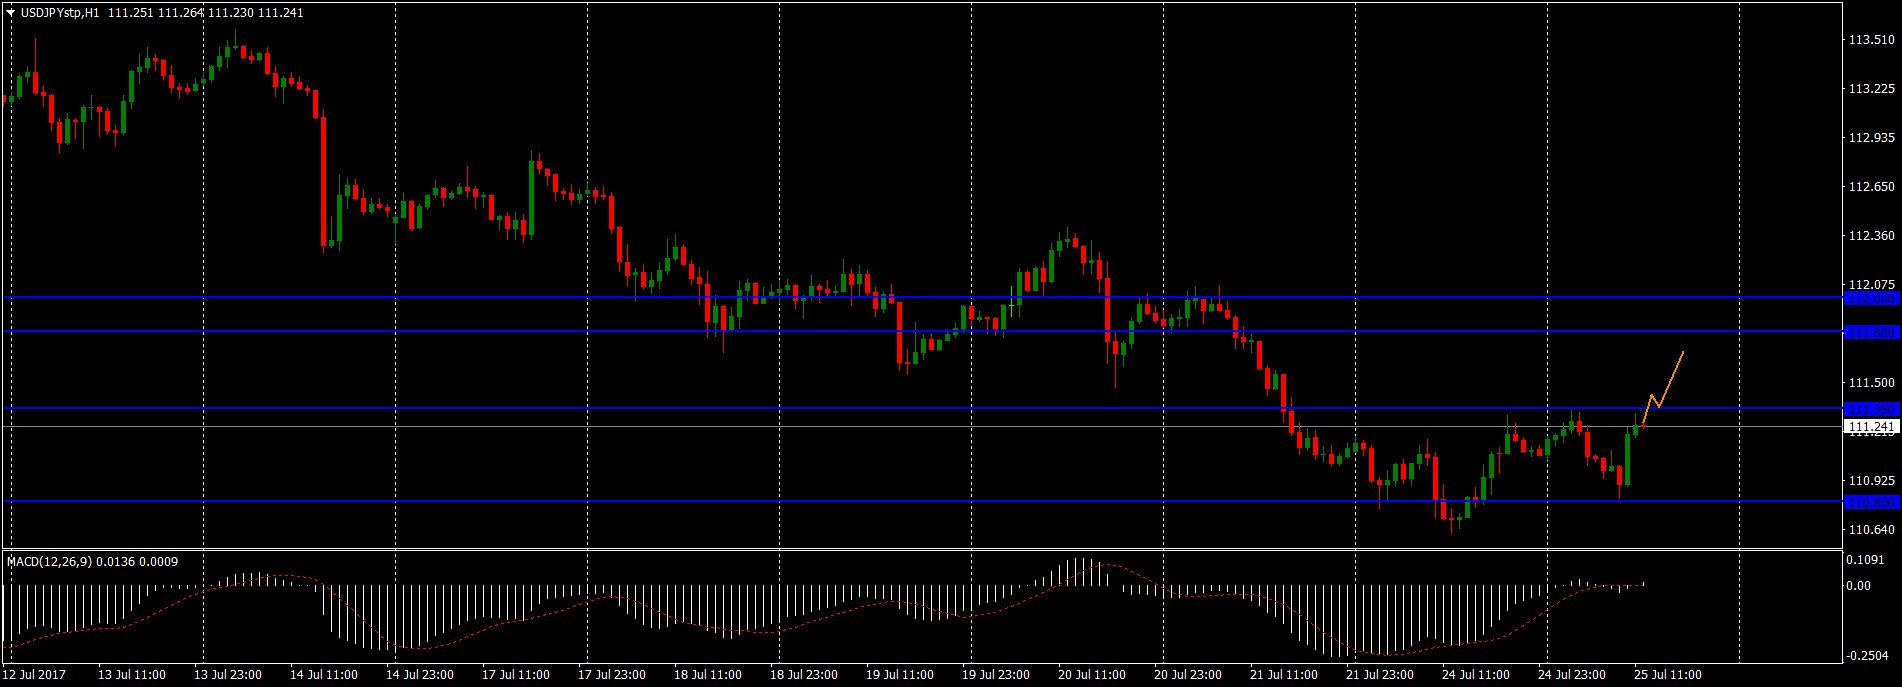This screenshot has width=1902, height=687.
Task: Click the 24 Jul 23:00 time label
Action: [1572, 675]
